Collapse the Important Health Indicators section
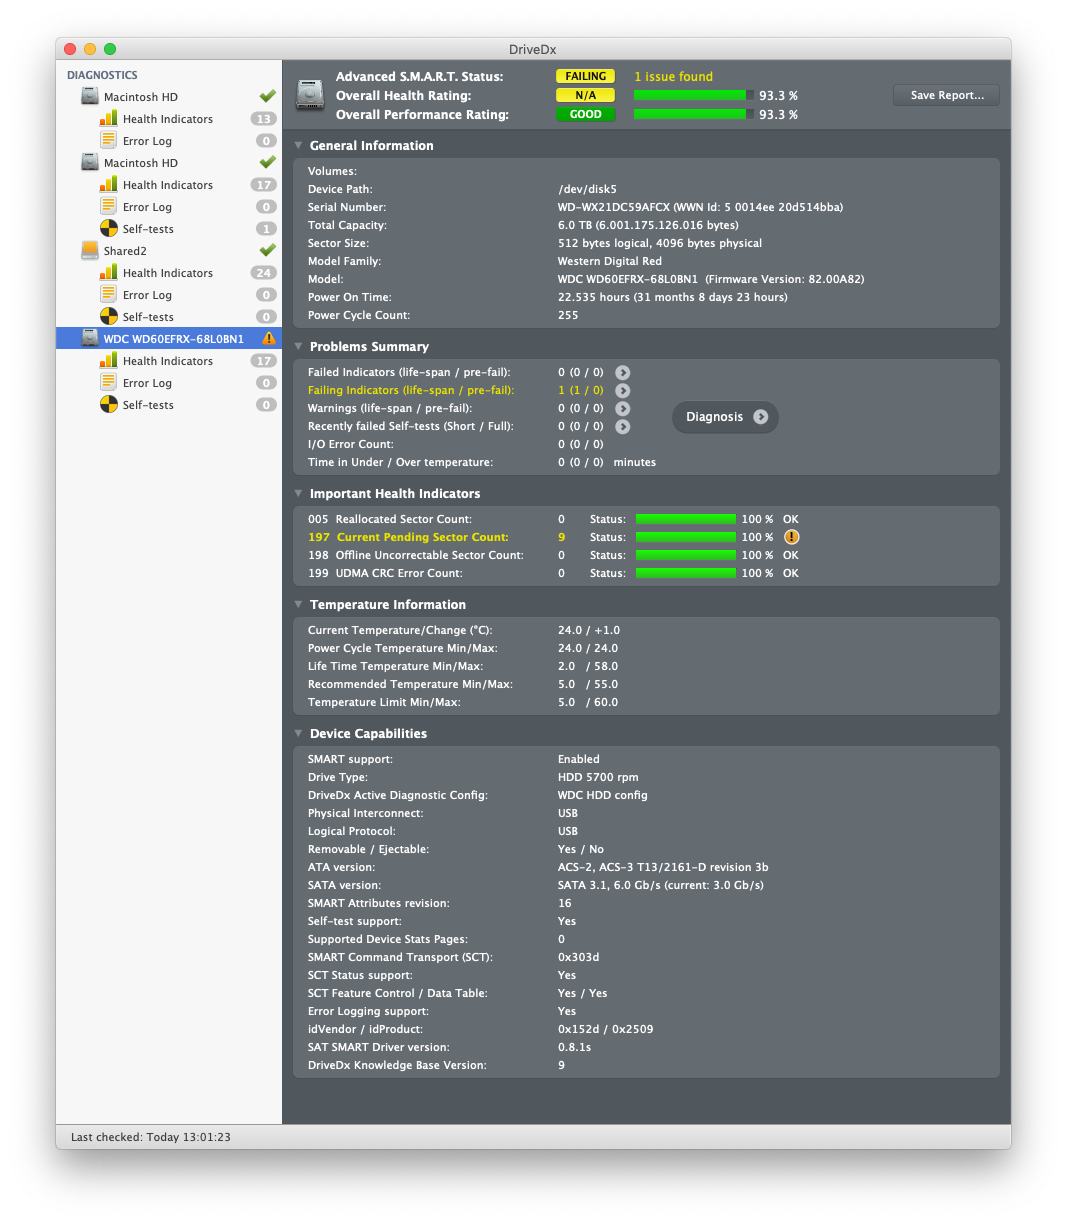 pos(297,494)
